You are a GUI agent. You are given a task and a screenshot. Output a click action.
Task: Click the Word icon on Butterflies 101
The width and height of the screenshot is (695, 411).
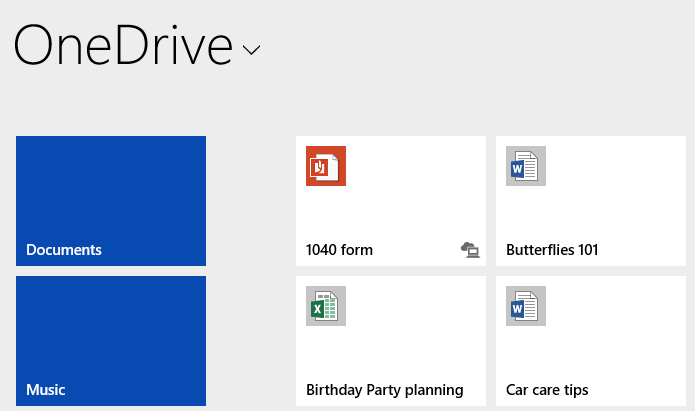pos(525,166)
